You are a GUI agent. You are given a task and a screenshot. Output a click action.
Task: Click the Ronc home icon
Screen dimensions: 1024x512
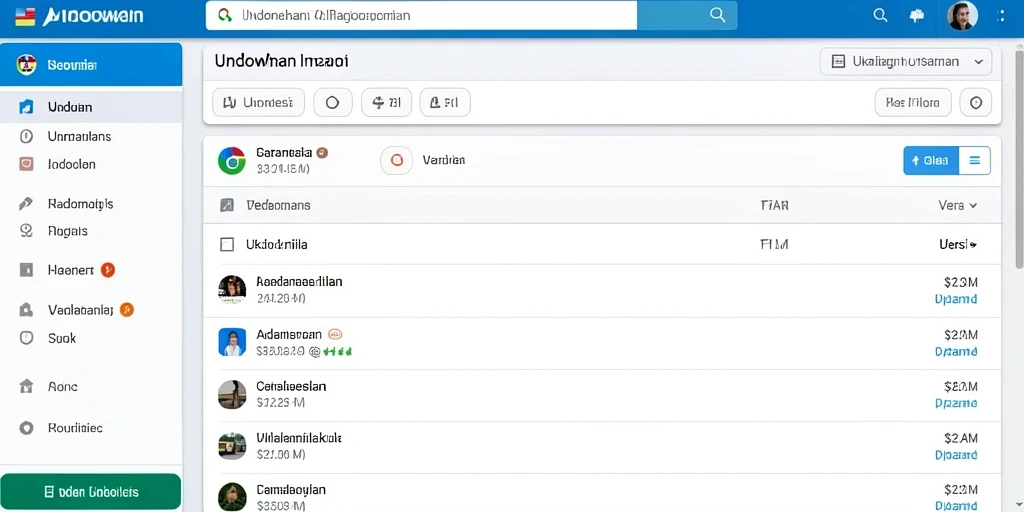26,387
